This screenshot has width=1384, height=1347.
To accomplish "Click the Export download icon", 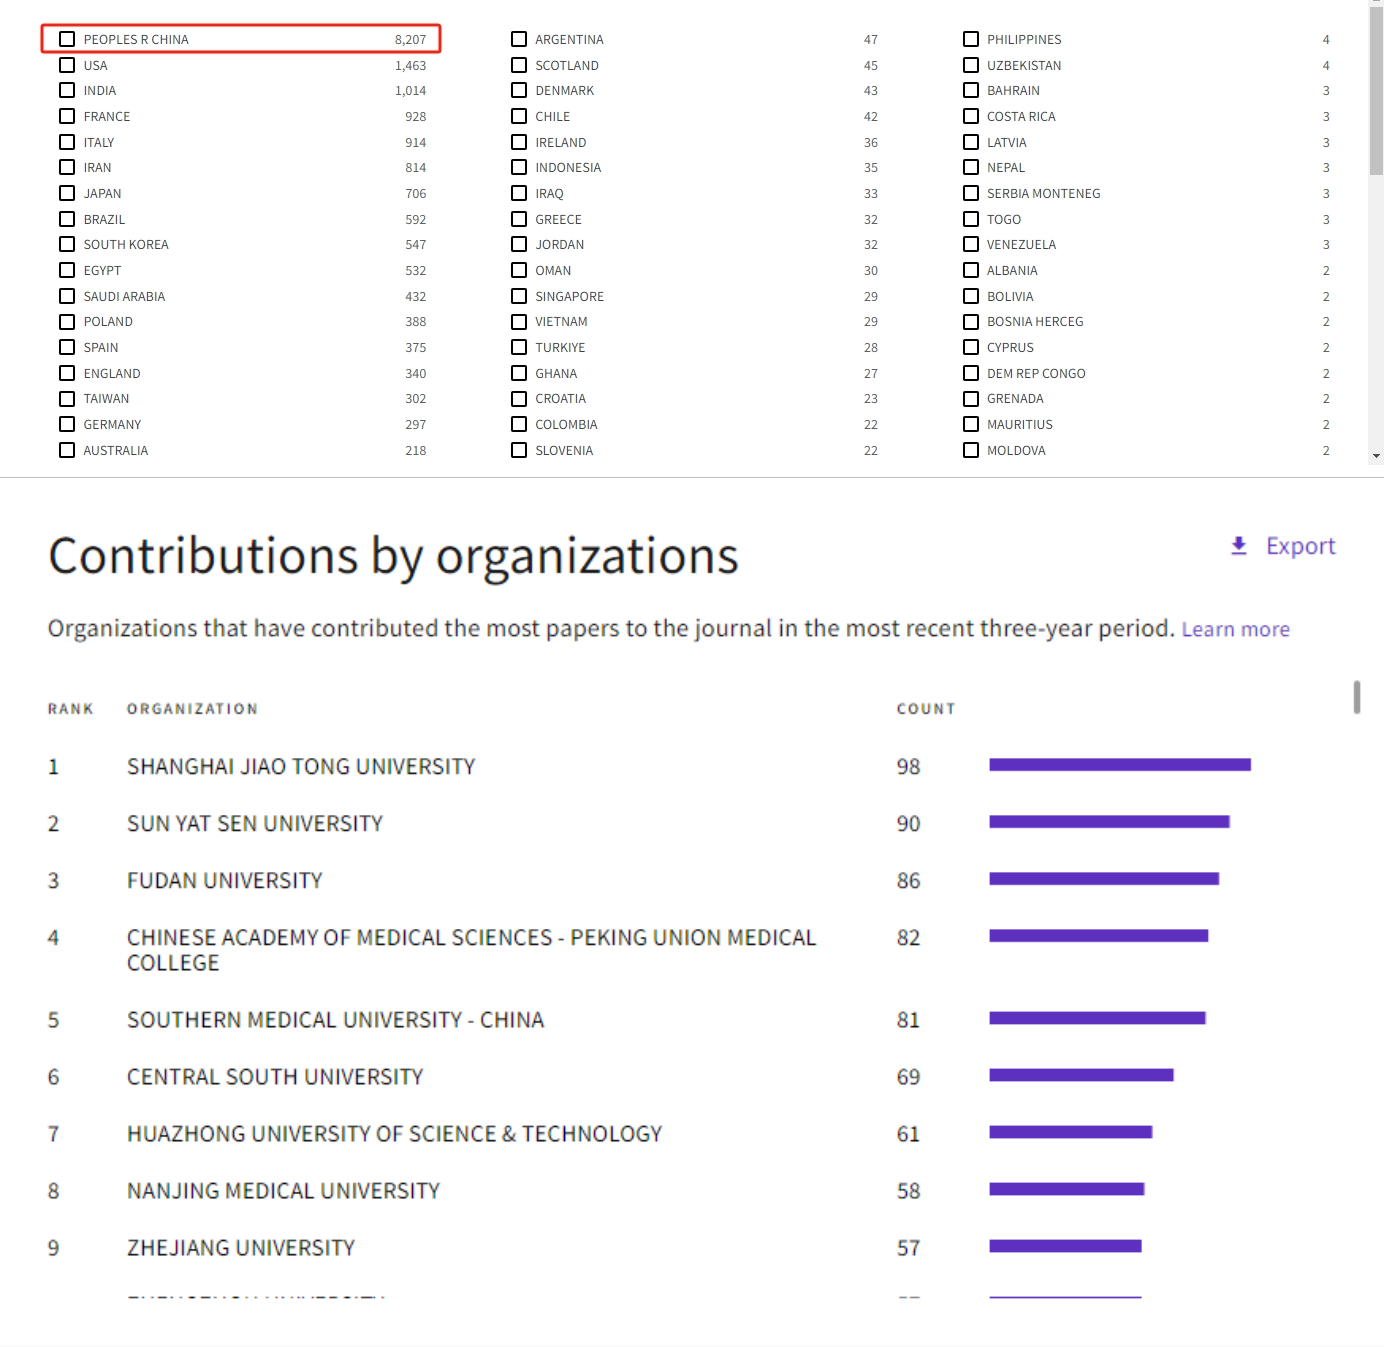I will [1239, 546].
